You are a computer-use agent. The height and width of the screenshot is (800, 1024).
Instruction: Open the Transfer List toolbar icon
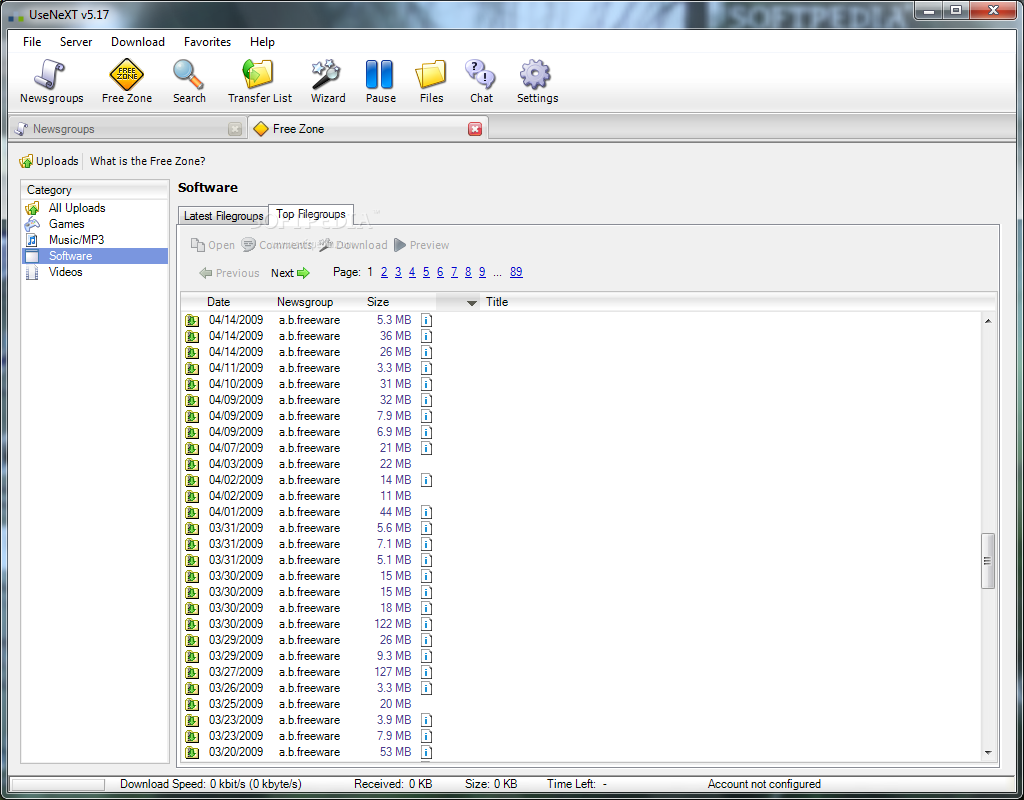tap(259, 81)
